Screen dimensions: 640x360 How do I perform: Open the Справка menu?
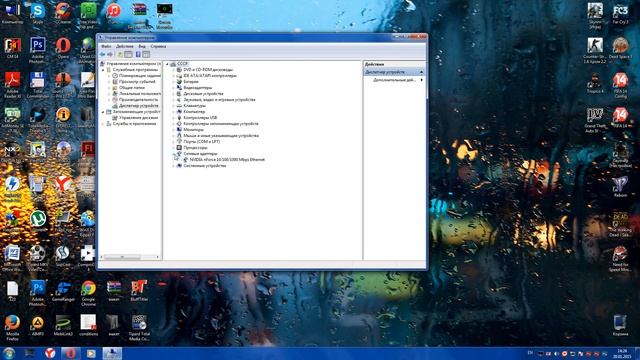[158, 47]
